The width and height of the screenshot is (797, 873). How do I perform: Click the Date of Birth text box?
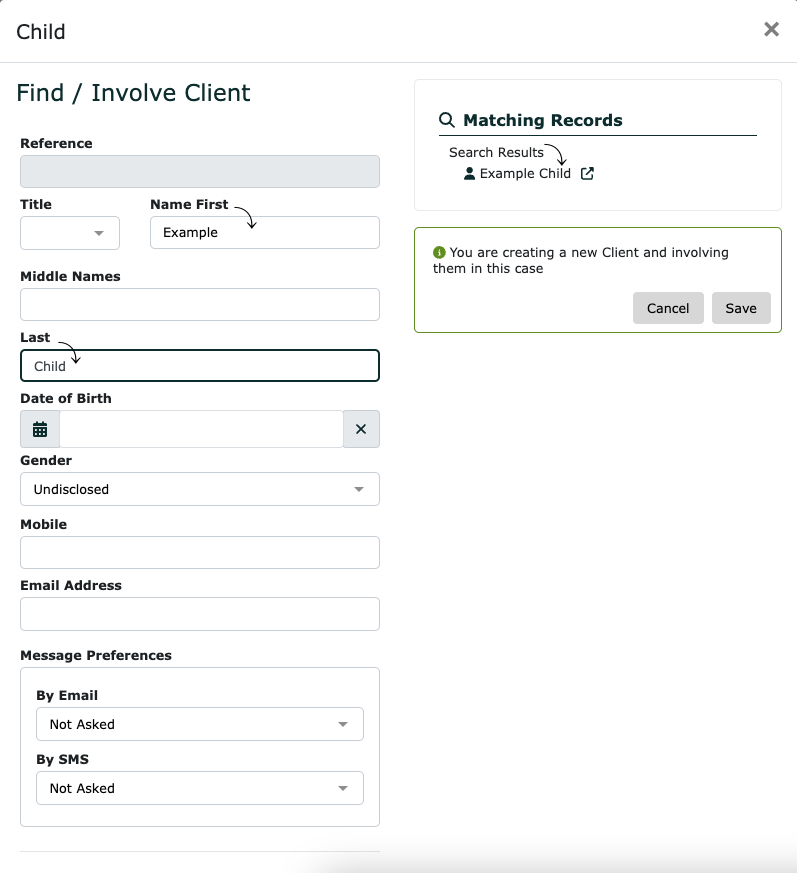click(202, 429)
